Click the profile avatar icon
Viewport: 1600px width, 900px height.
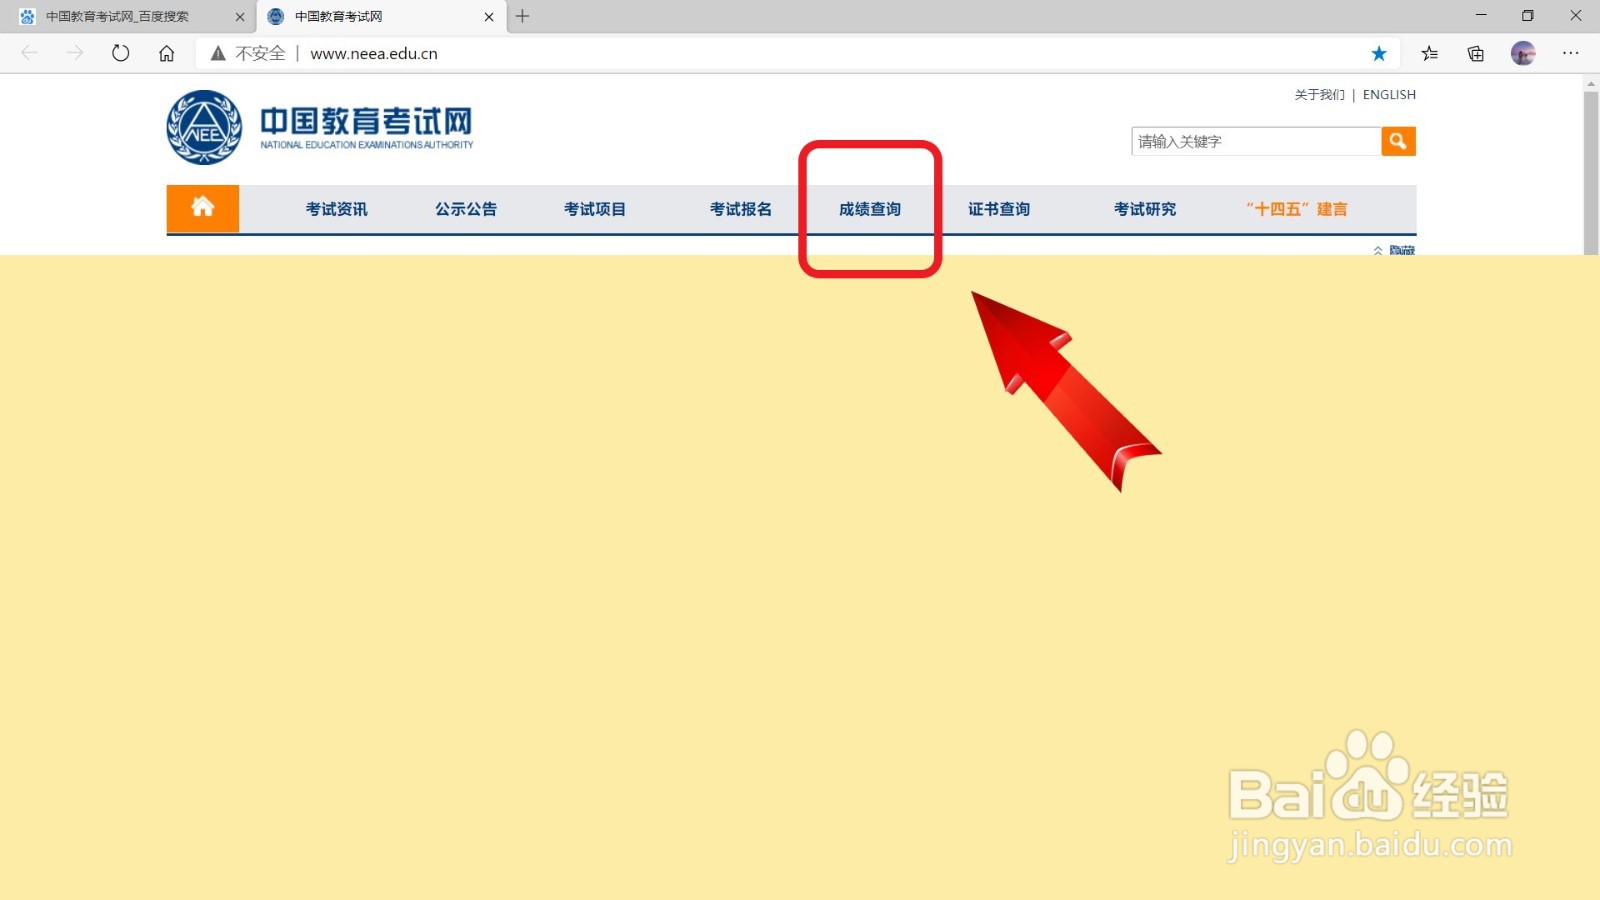coord(1523,53)
